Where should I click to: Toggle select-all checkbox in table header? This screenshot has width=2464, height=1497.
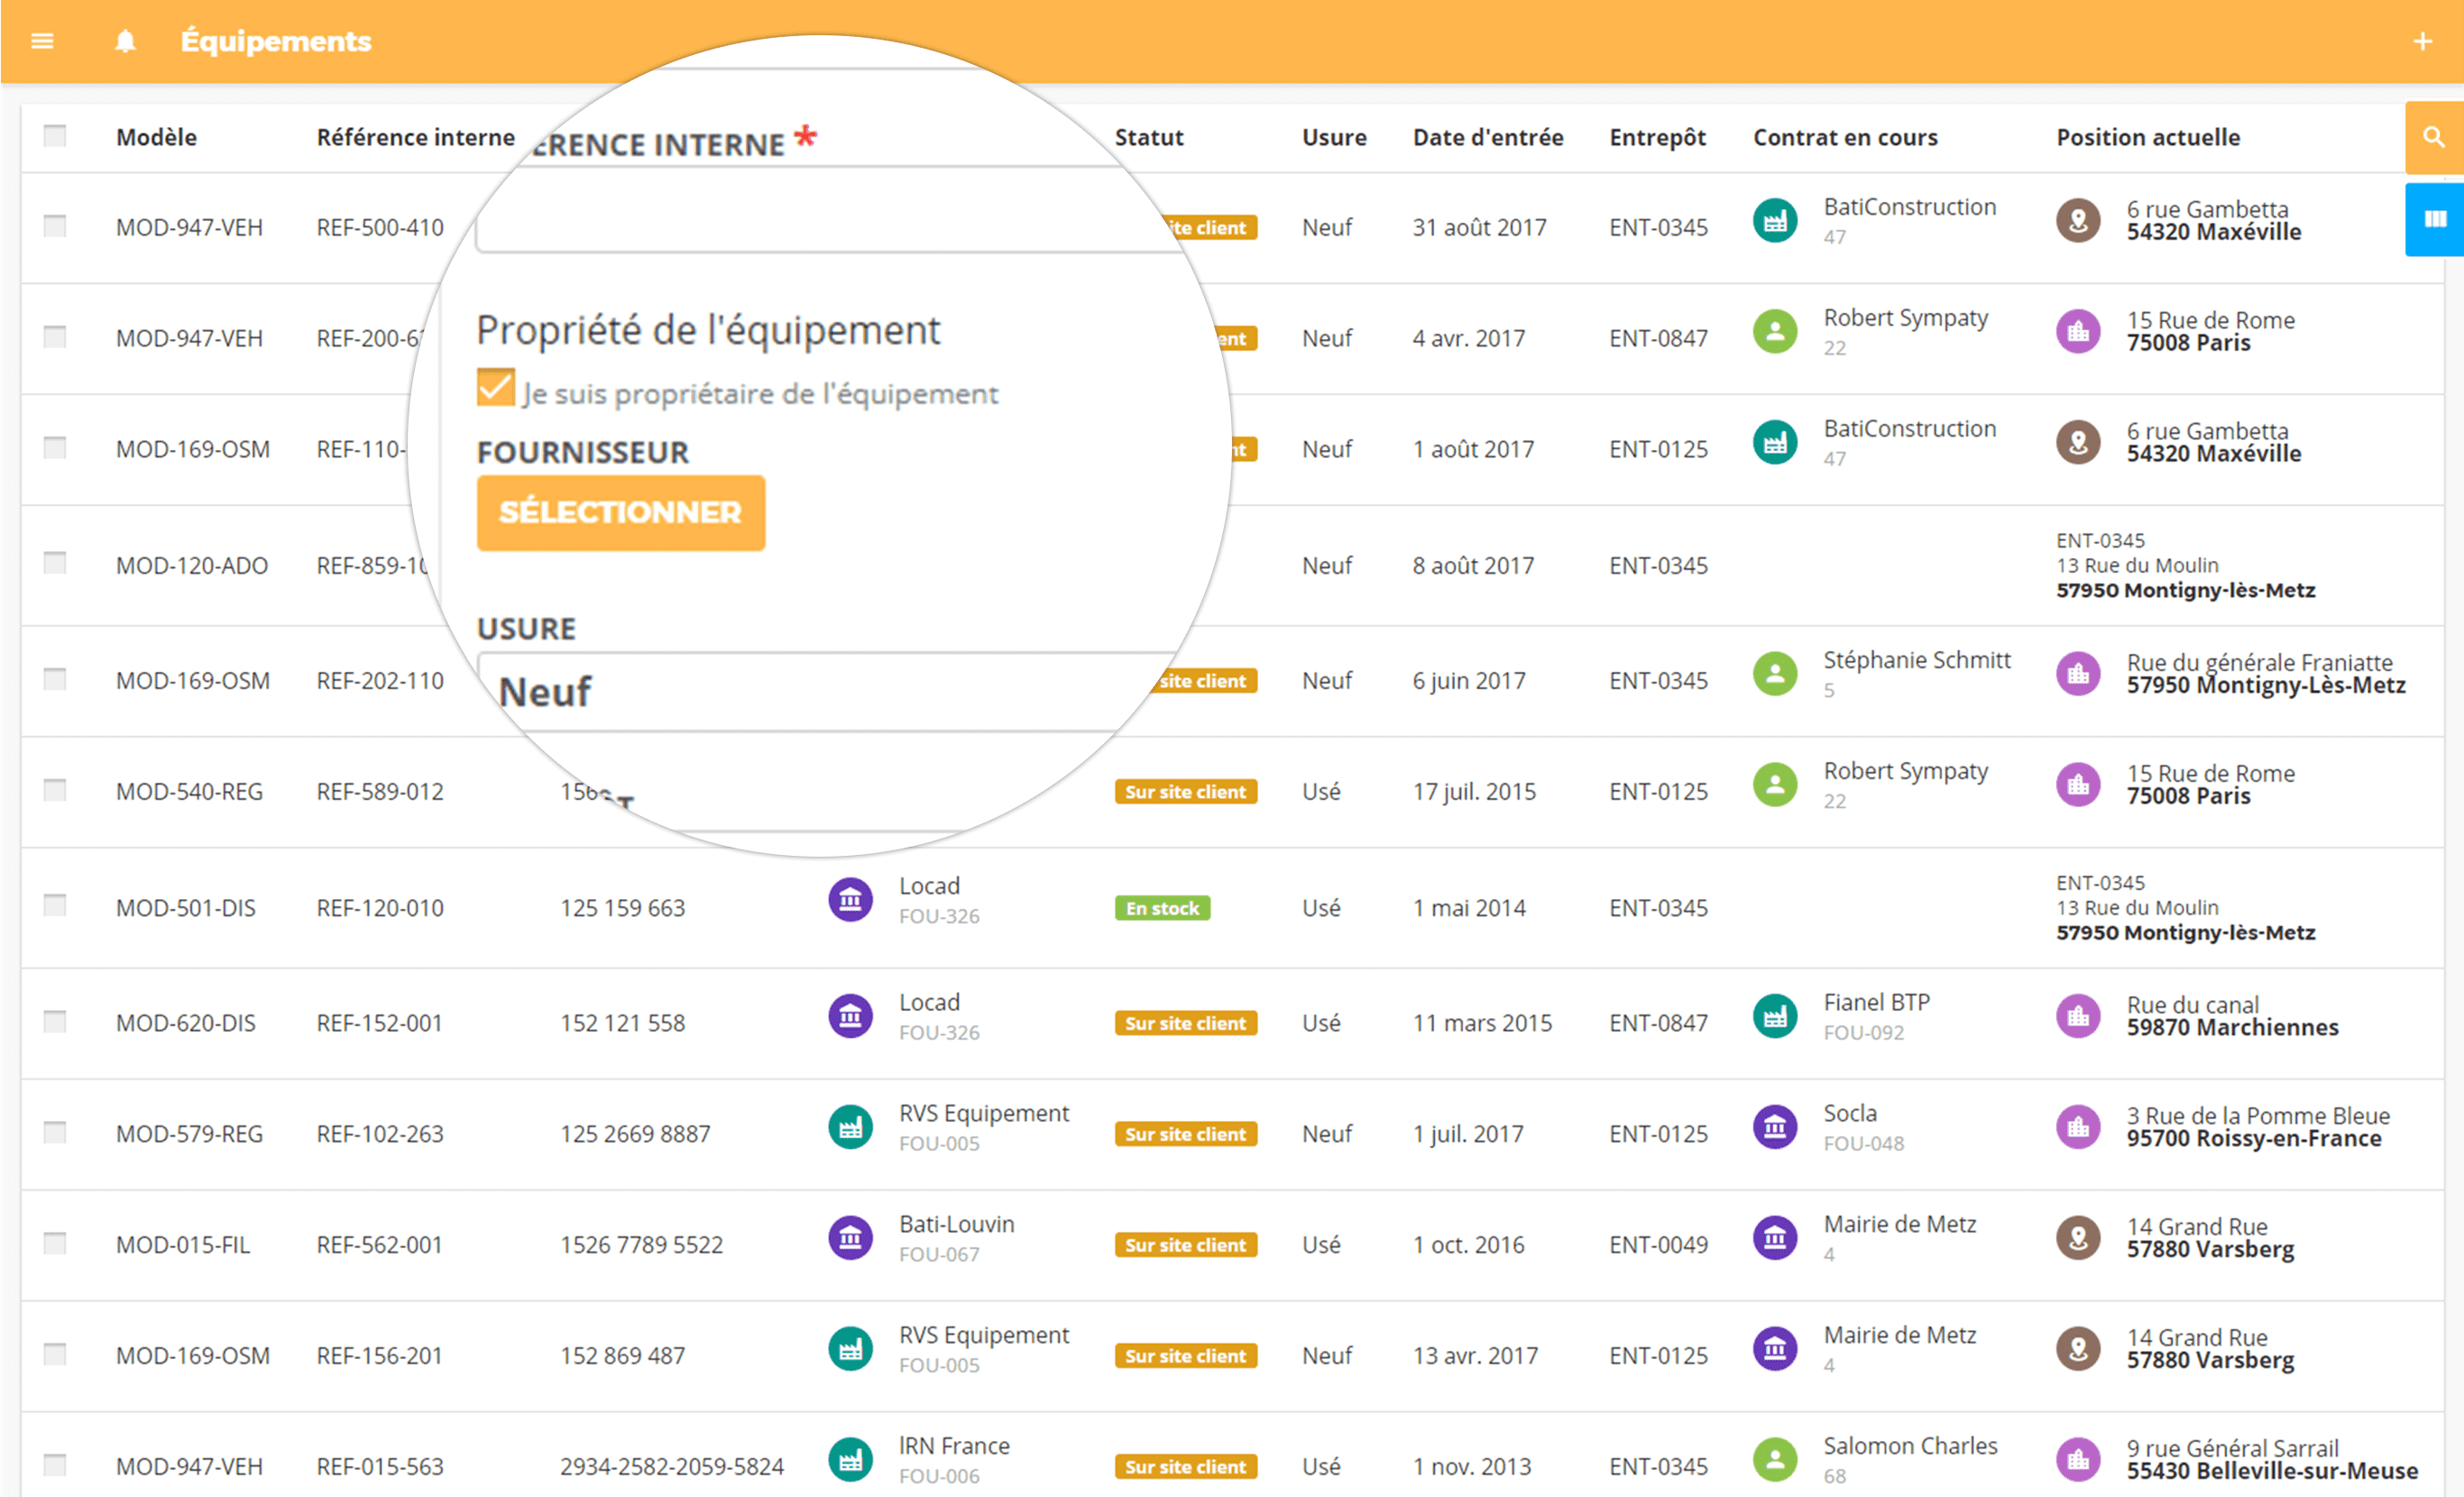pos(55,135)
